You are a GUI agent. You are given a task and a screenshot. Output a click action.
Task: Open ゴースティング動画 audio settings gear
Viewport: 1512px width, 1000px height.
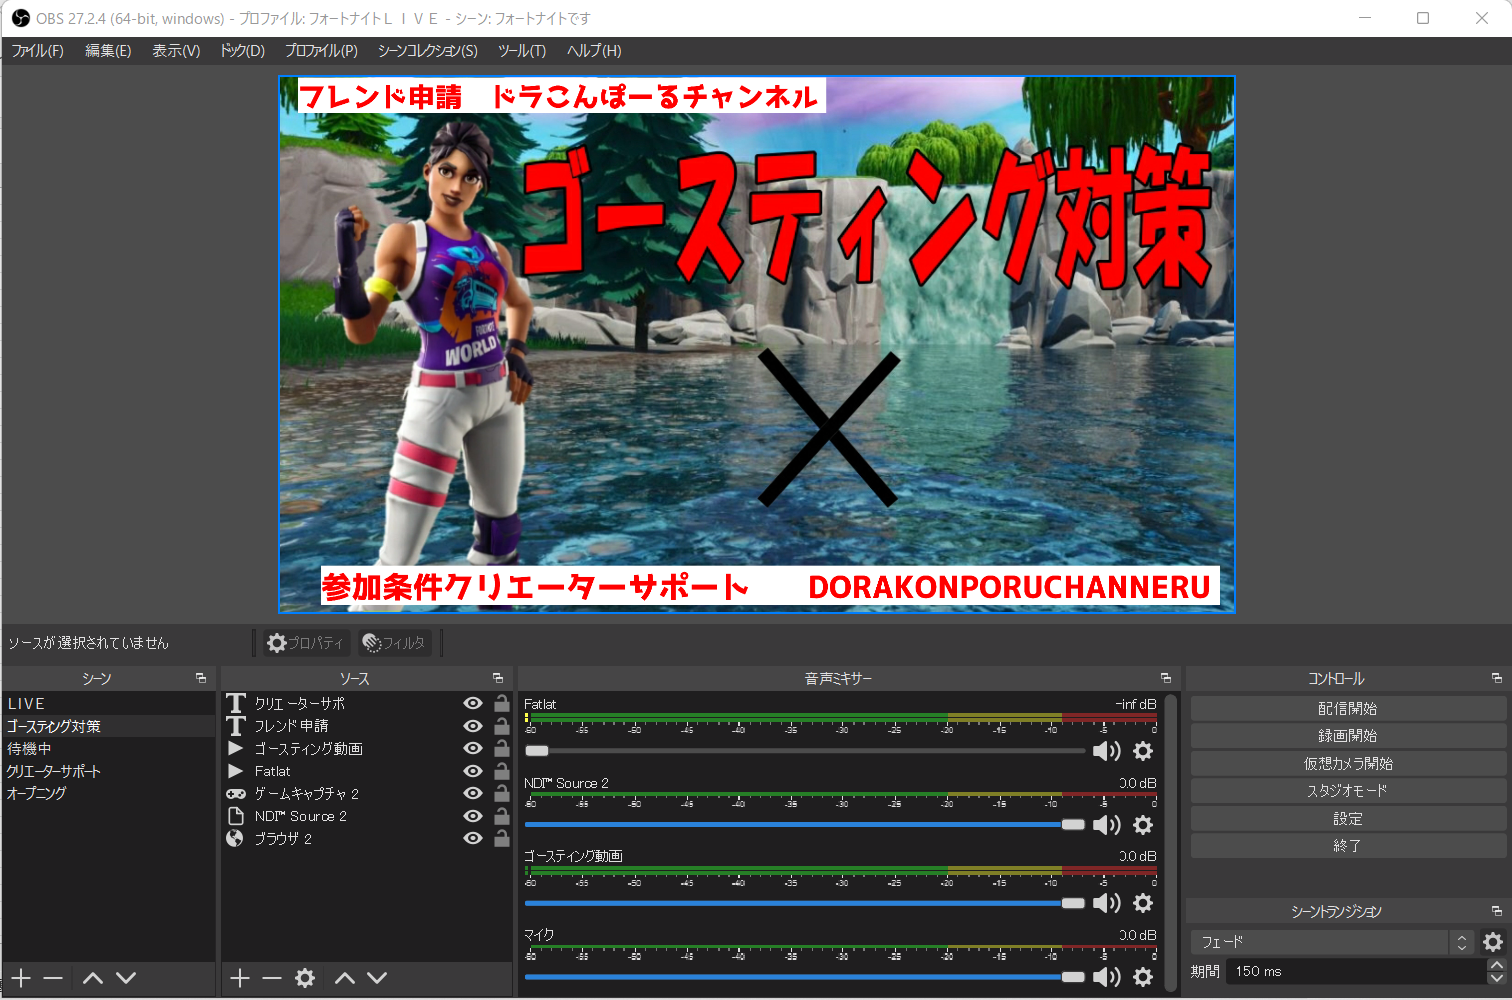(x=1143, y=903)
